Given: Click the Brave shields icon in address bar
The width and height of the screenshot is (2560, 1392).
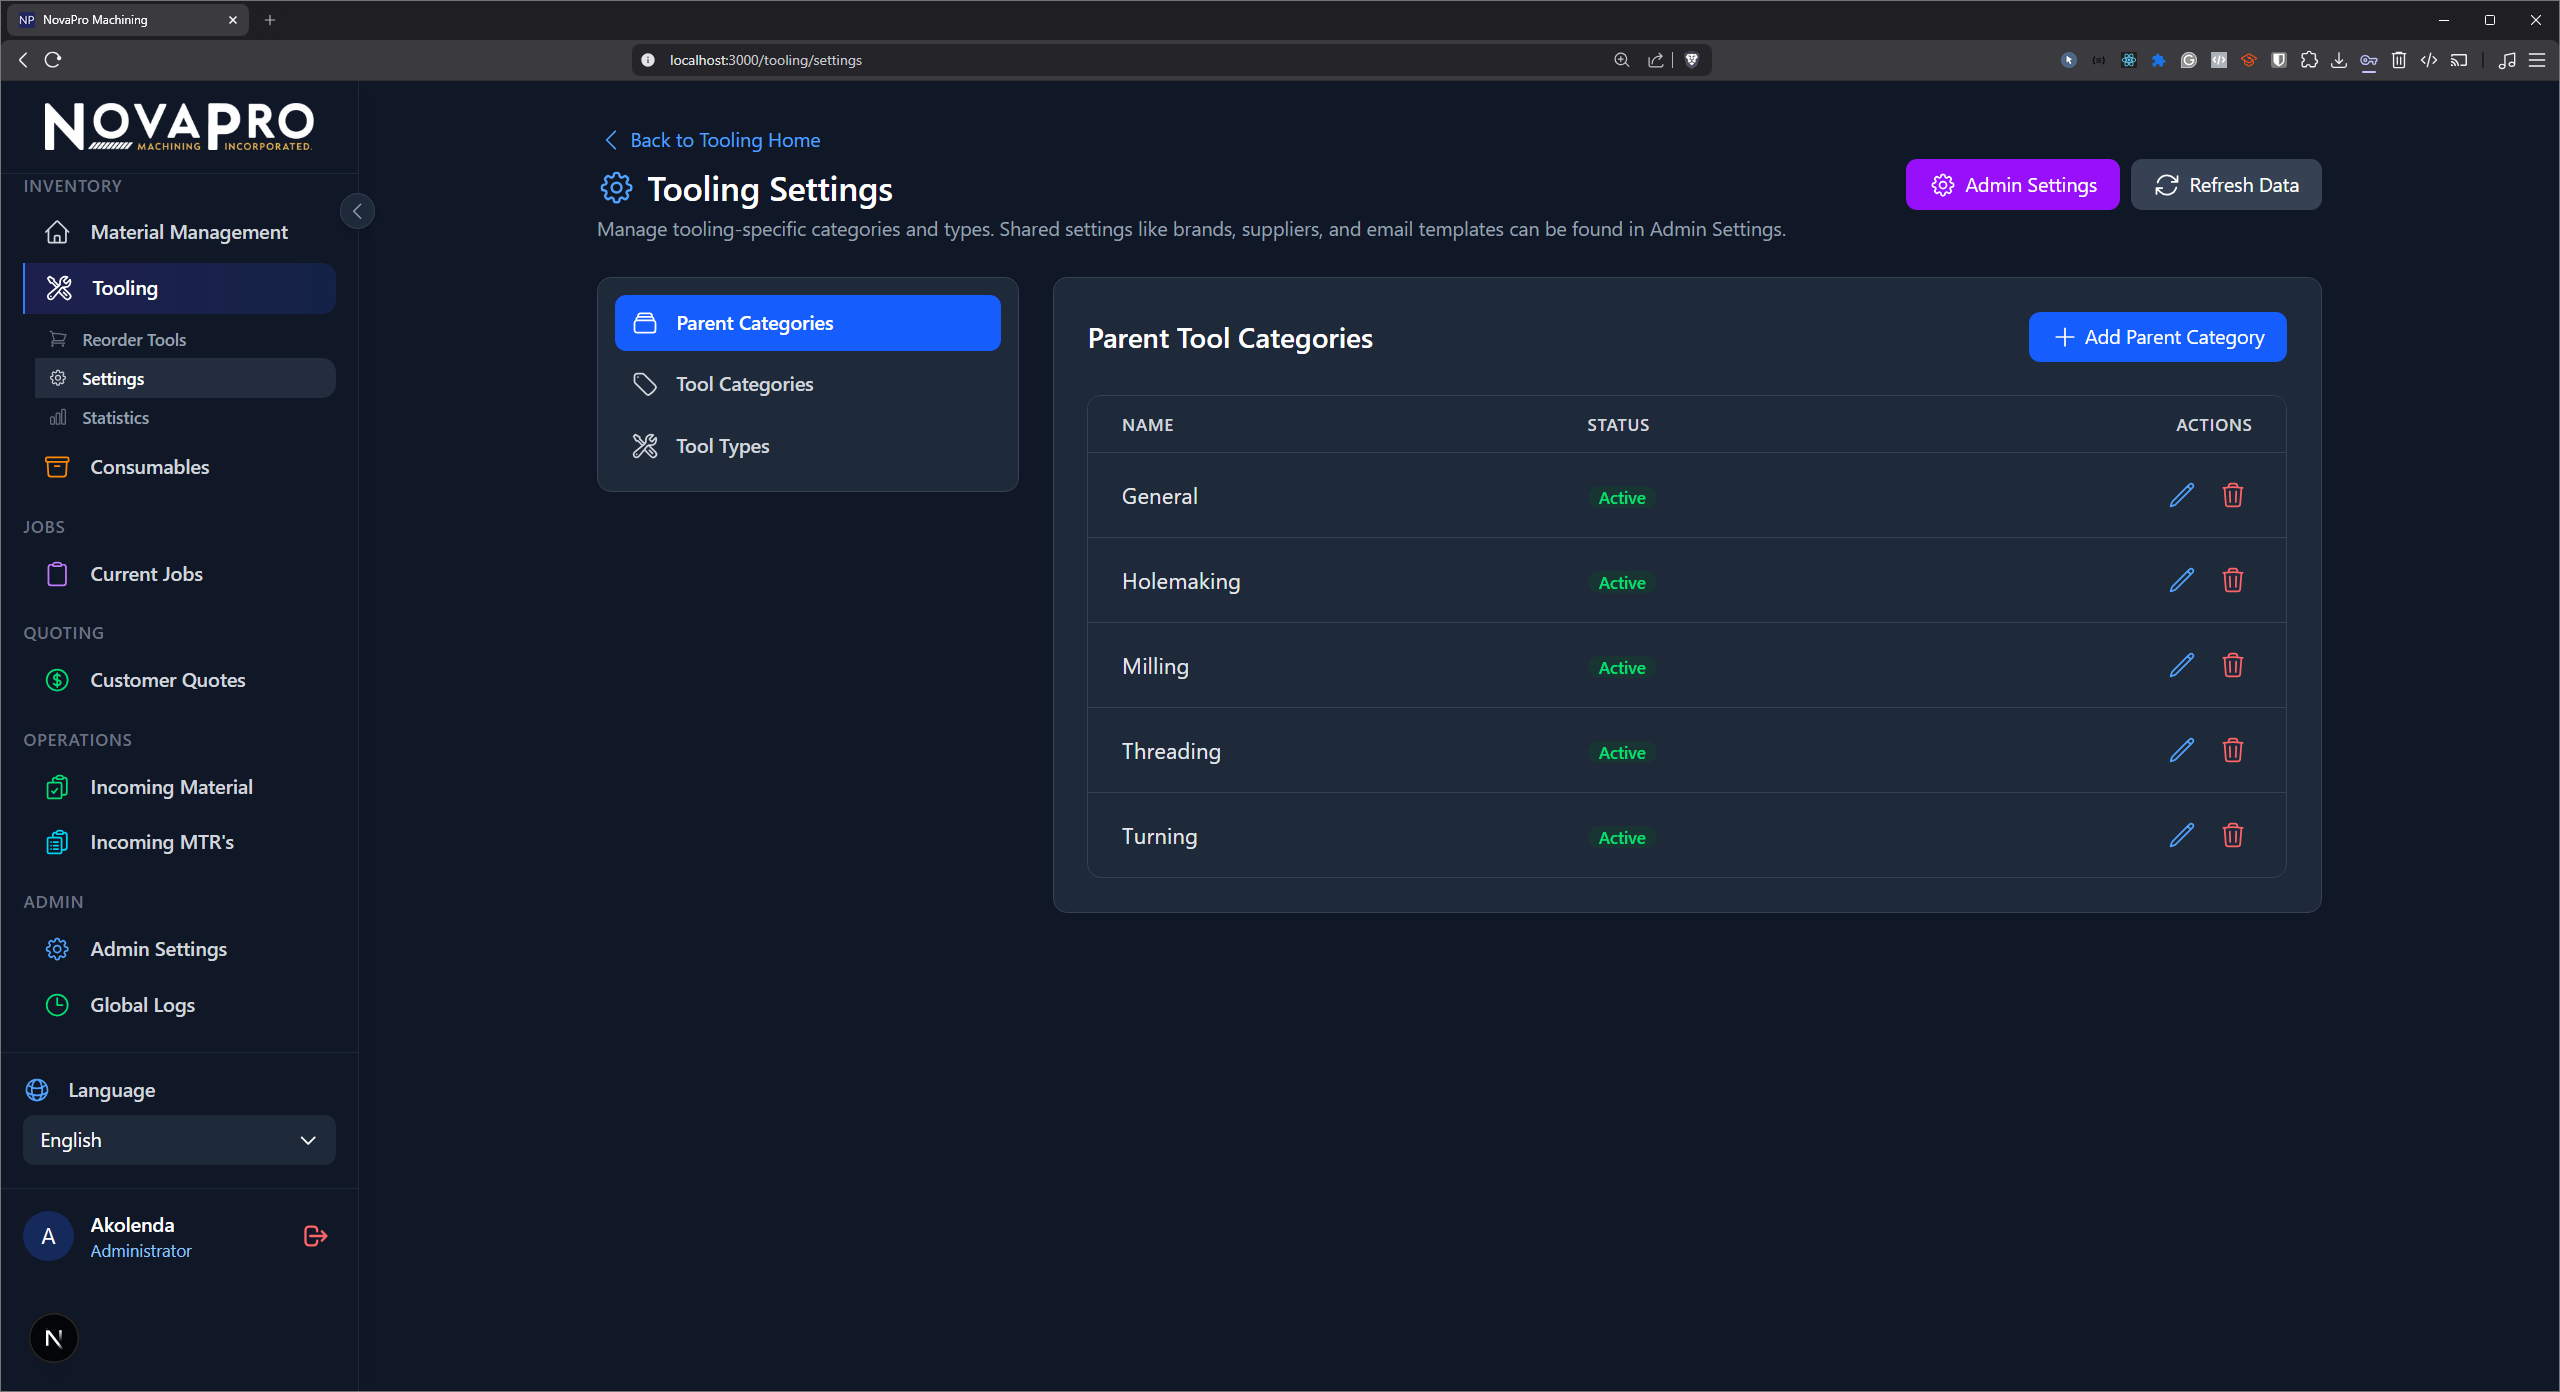Looking at the screenshot, I should point(1692,60).
